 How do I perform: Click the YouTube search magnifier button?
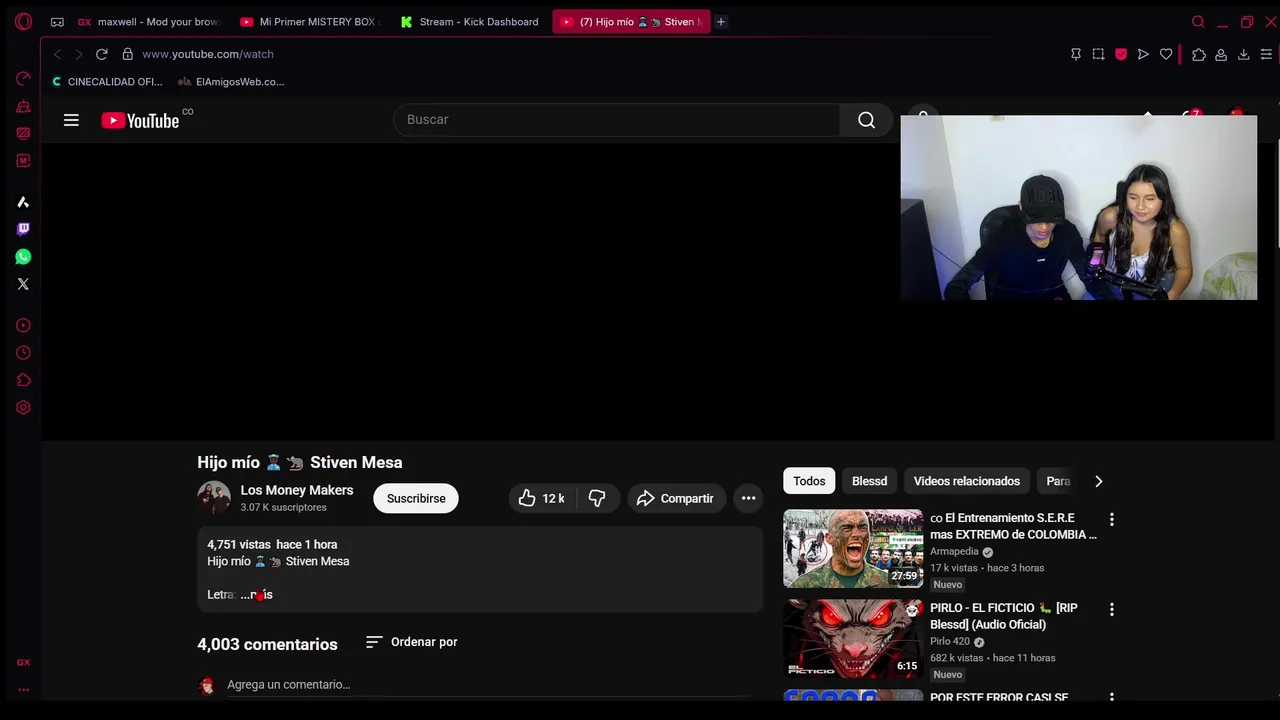[x=866, y=120]
